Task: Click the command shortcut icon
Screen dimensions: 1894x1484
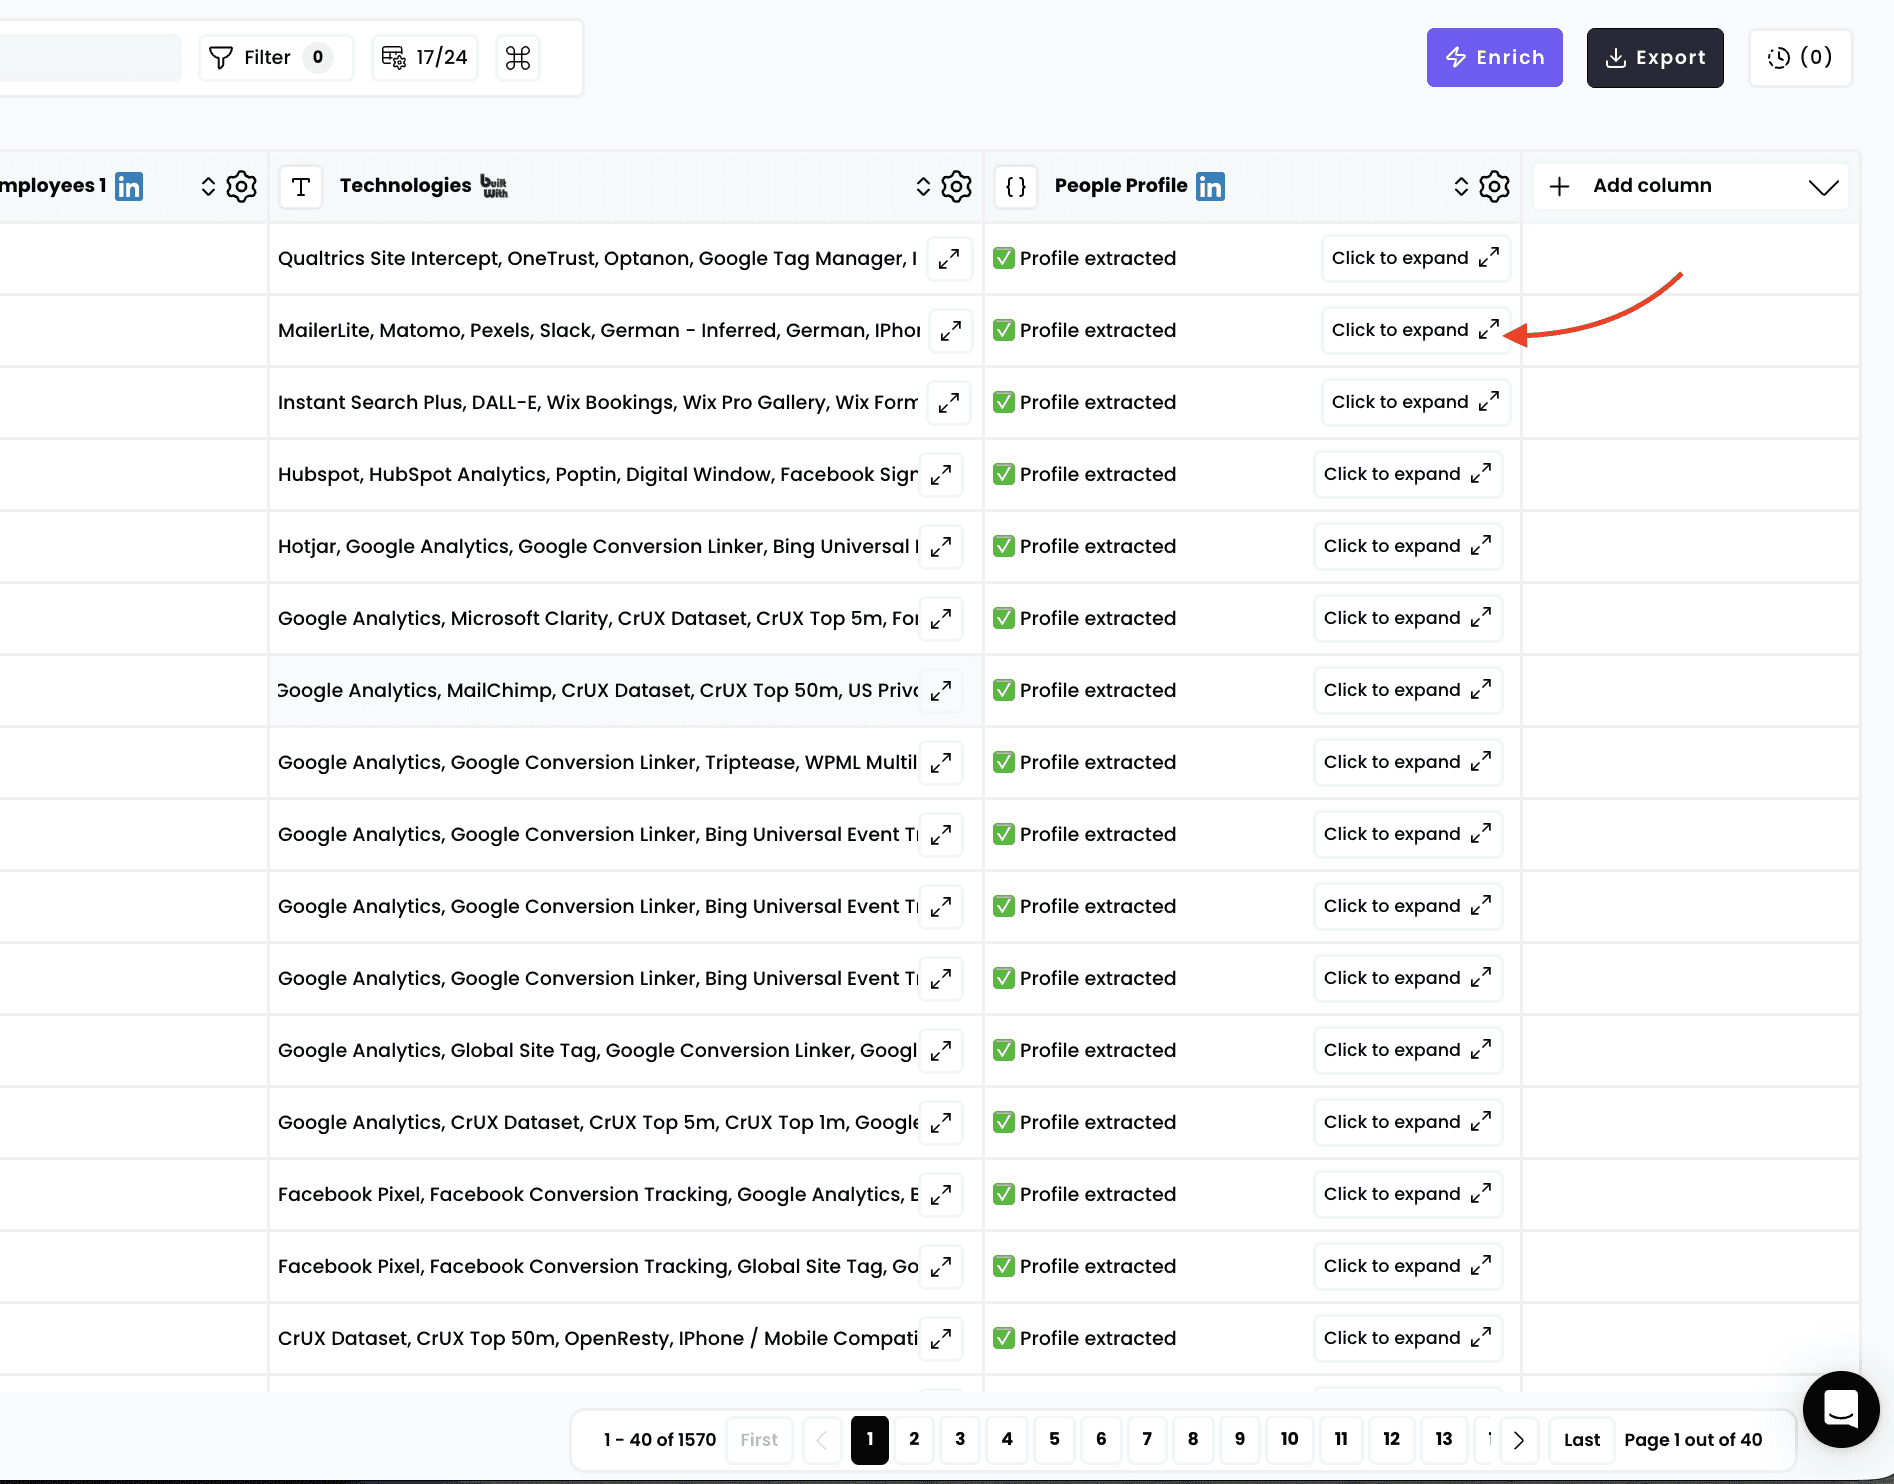Action: click(x=518, y=58)
